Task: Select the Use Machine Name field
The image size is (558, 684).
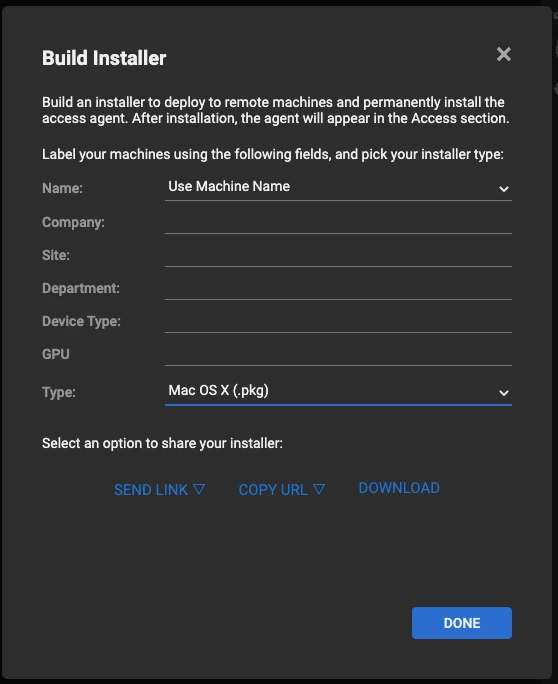Action: (338, 187)
